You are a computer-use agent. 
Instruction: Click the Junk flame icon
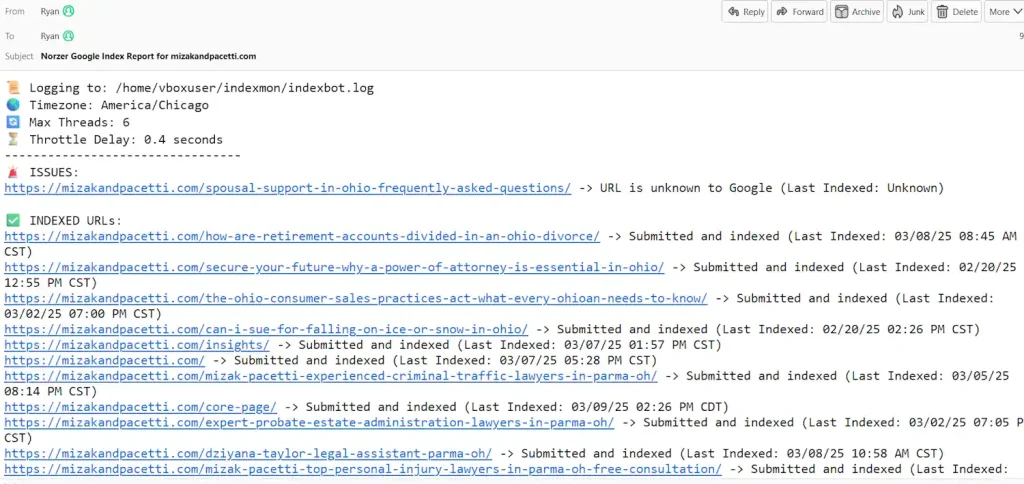897,12
